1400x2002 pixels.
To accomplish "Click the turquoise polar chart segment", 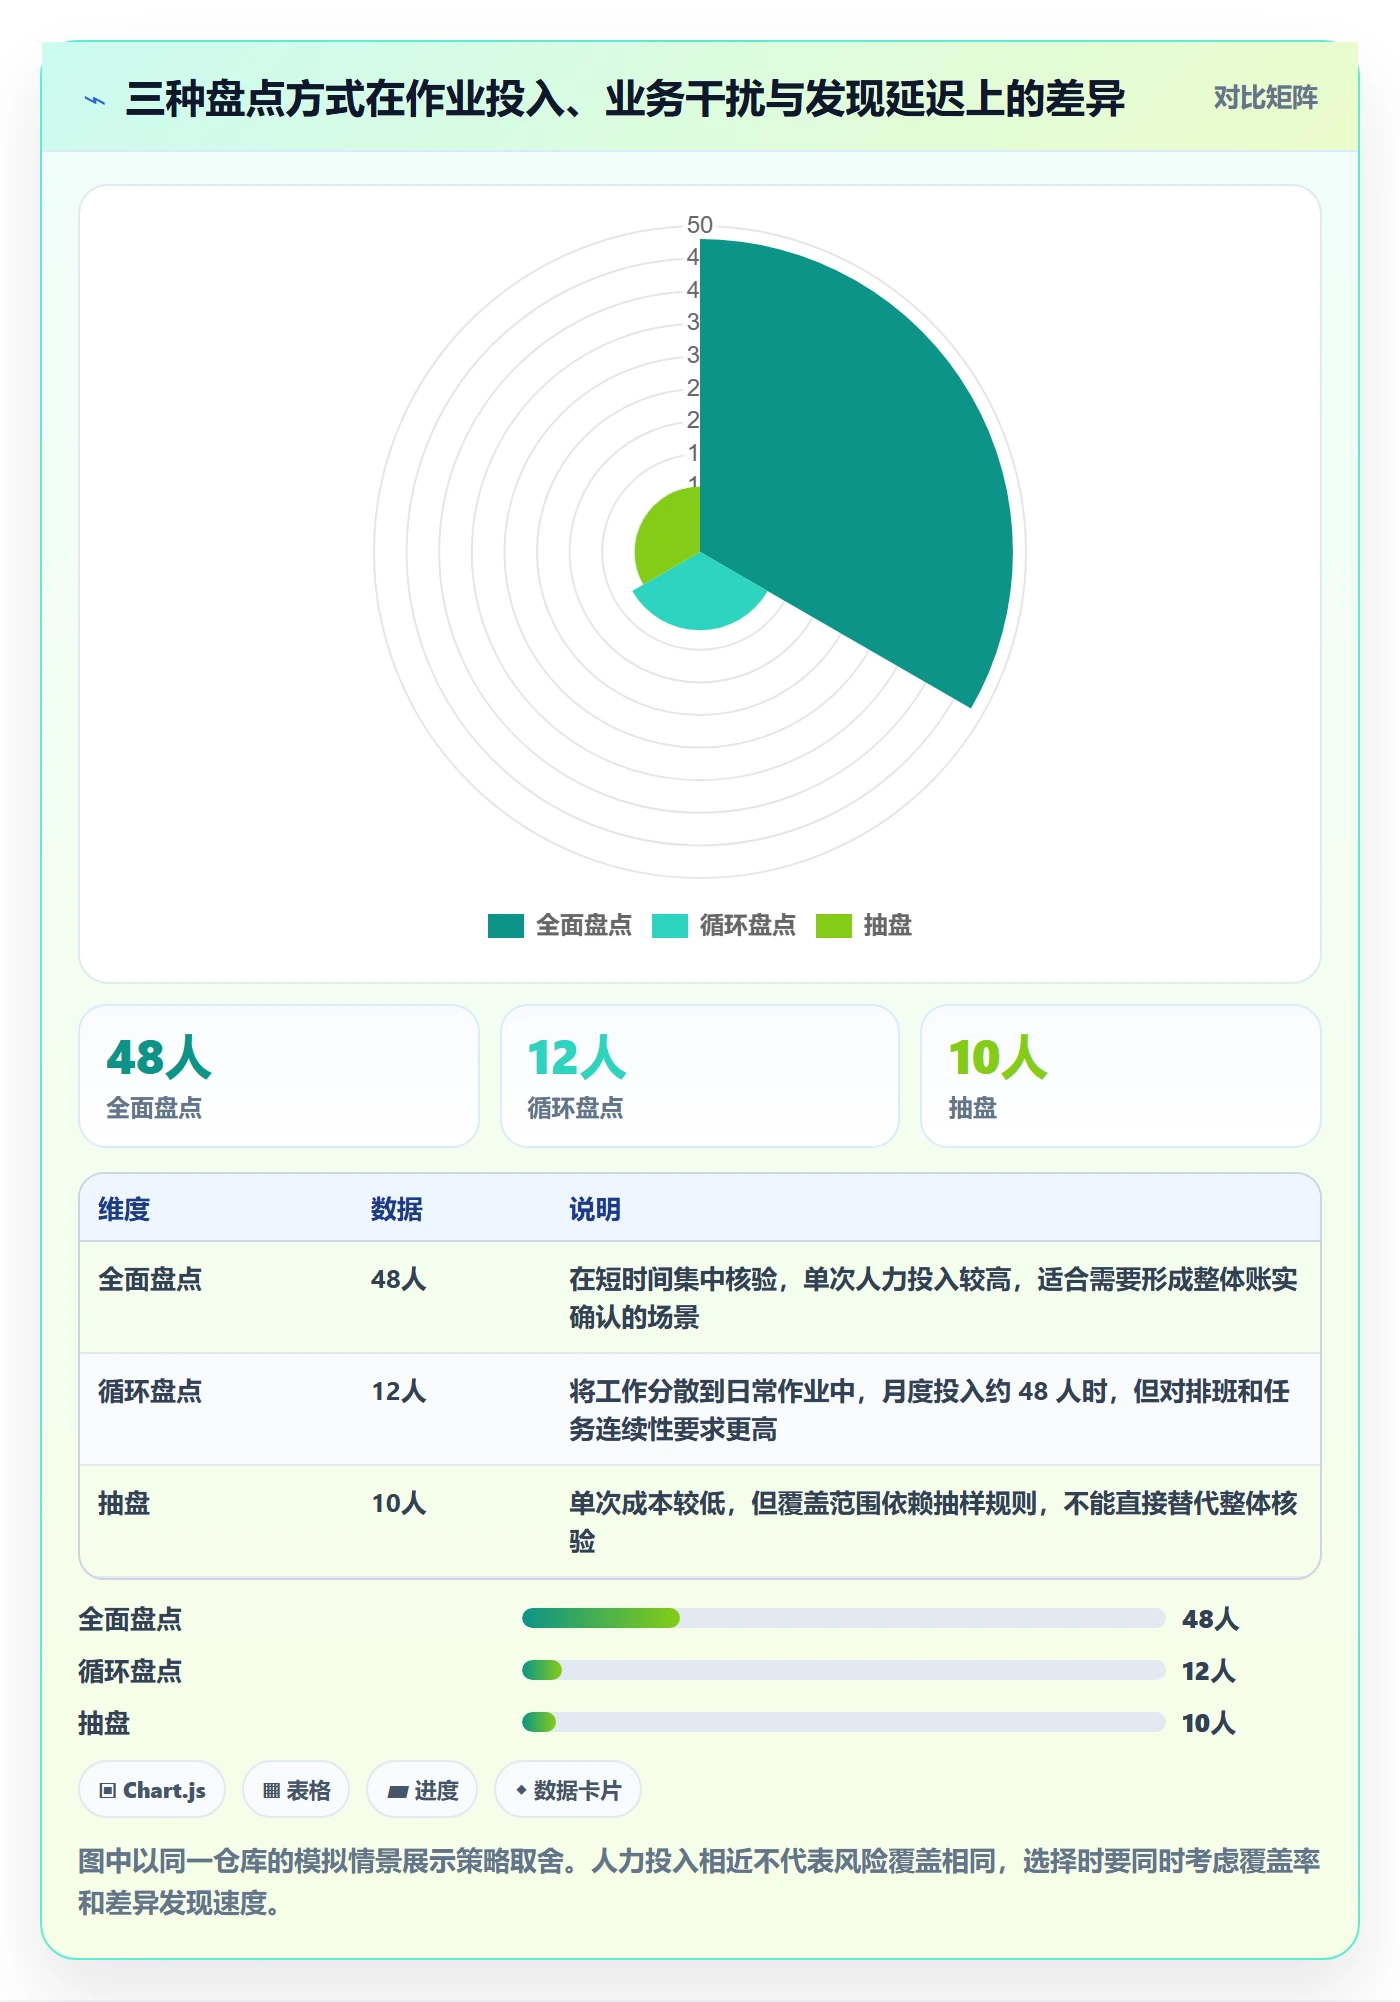I will click(x=700, y=598).
